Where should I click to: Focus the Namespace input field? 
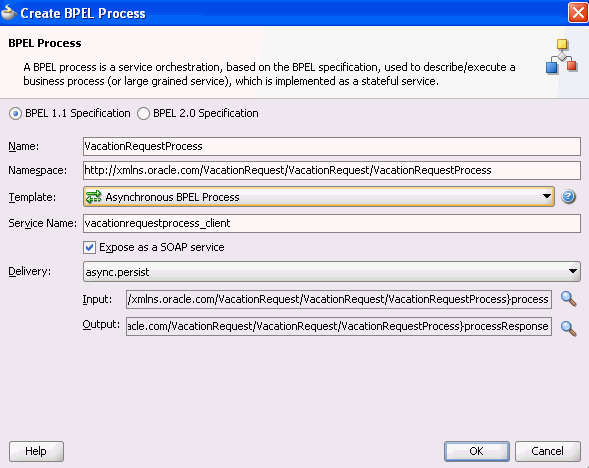point(332,170)
